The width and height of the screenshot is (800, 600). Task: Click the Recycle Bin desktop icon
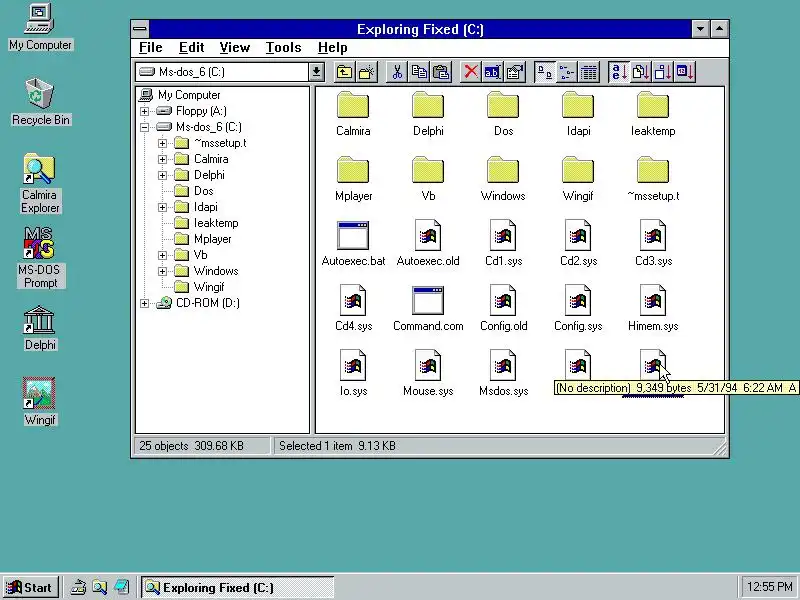(x=40, y=102)
